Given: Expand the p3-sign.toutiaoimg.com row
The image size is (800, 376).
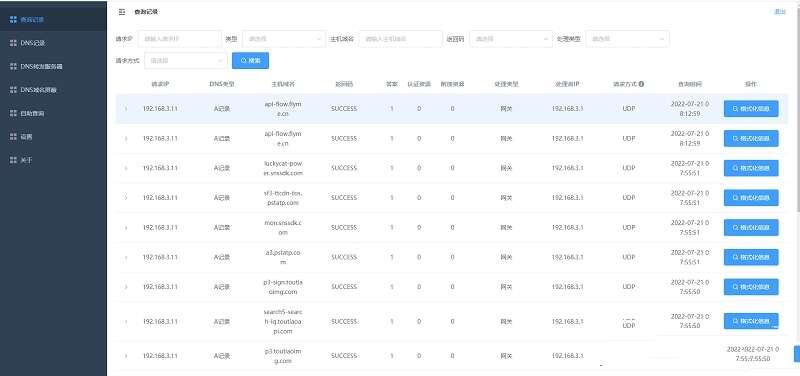Looking at the screenshot, I should coord(126,287).
